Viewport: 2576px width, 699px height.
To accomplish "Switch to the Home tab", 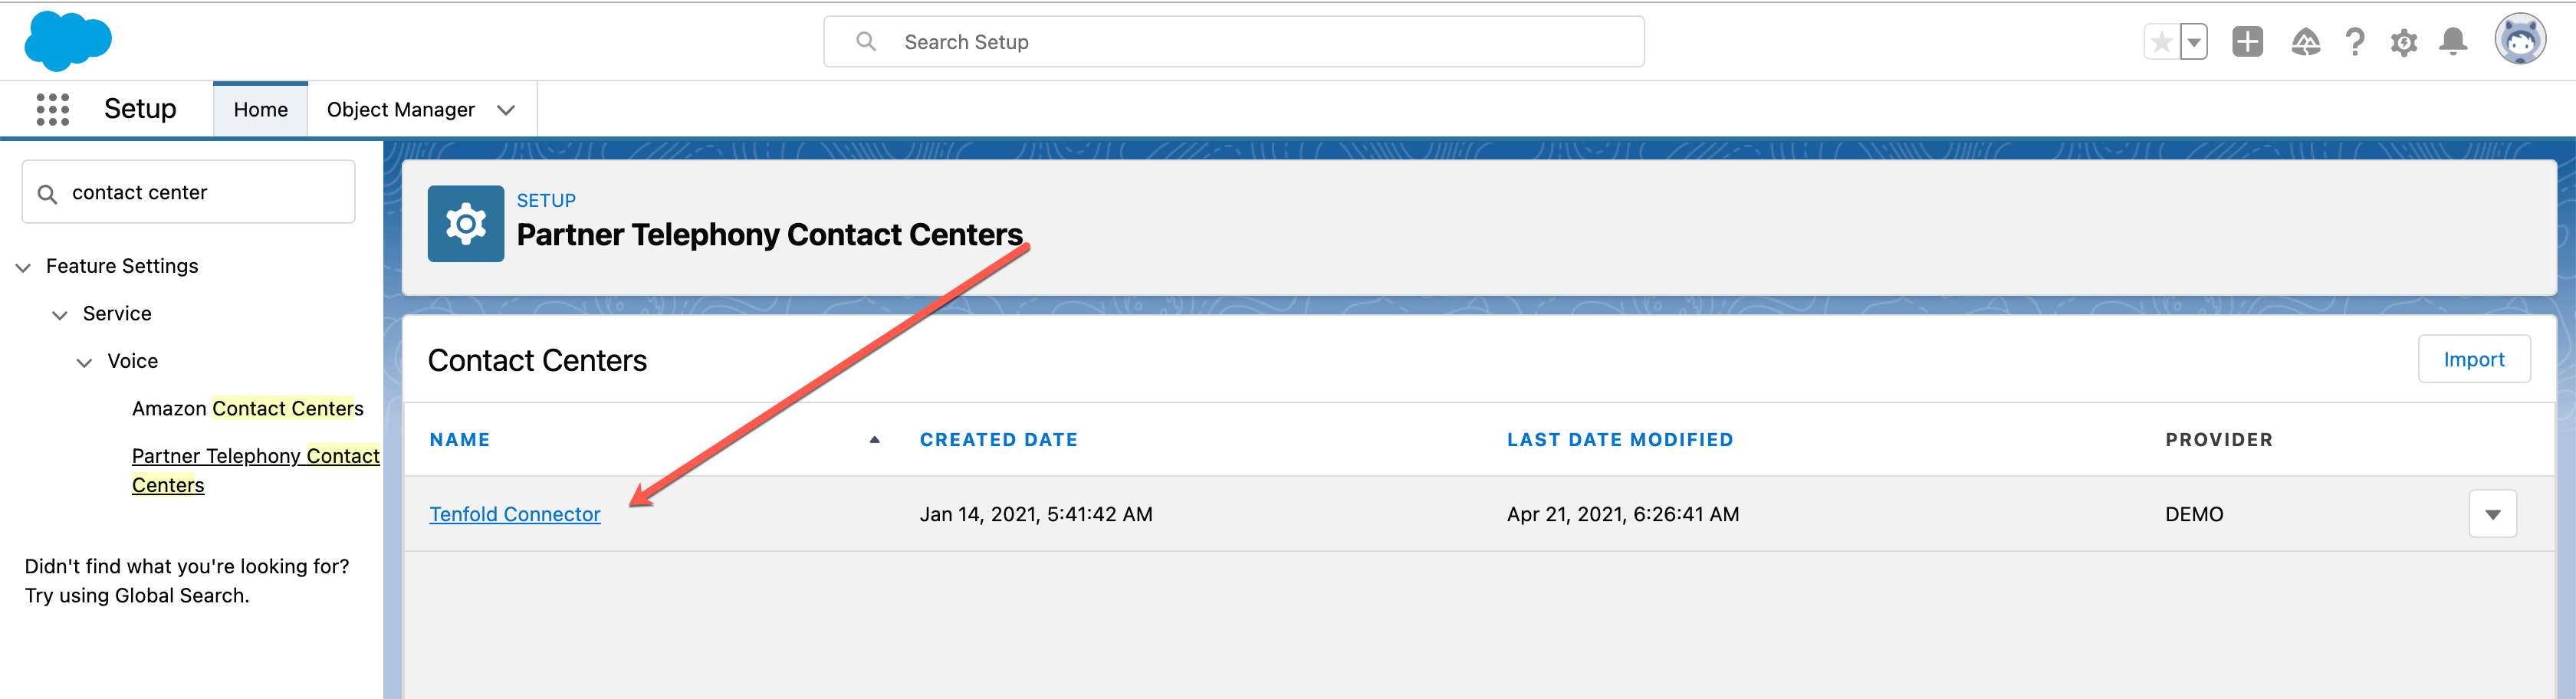I will 260,109.
